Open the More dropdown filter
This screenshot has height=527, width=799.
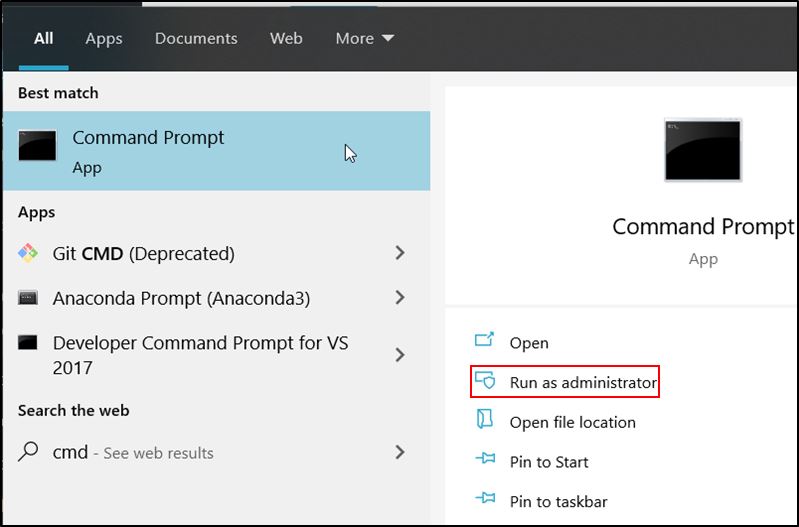364,38
